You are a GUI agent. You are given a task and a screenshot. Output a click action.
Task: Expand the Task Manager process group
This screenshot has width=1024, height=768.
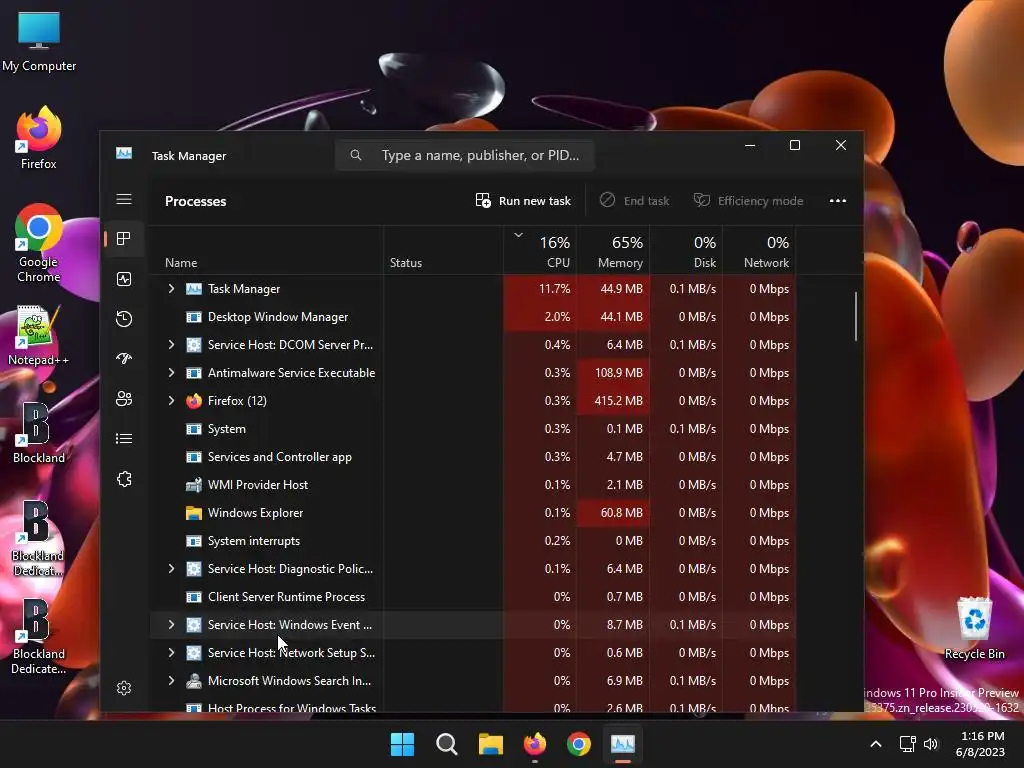[x=171, y=289]
